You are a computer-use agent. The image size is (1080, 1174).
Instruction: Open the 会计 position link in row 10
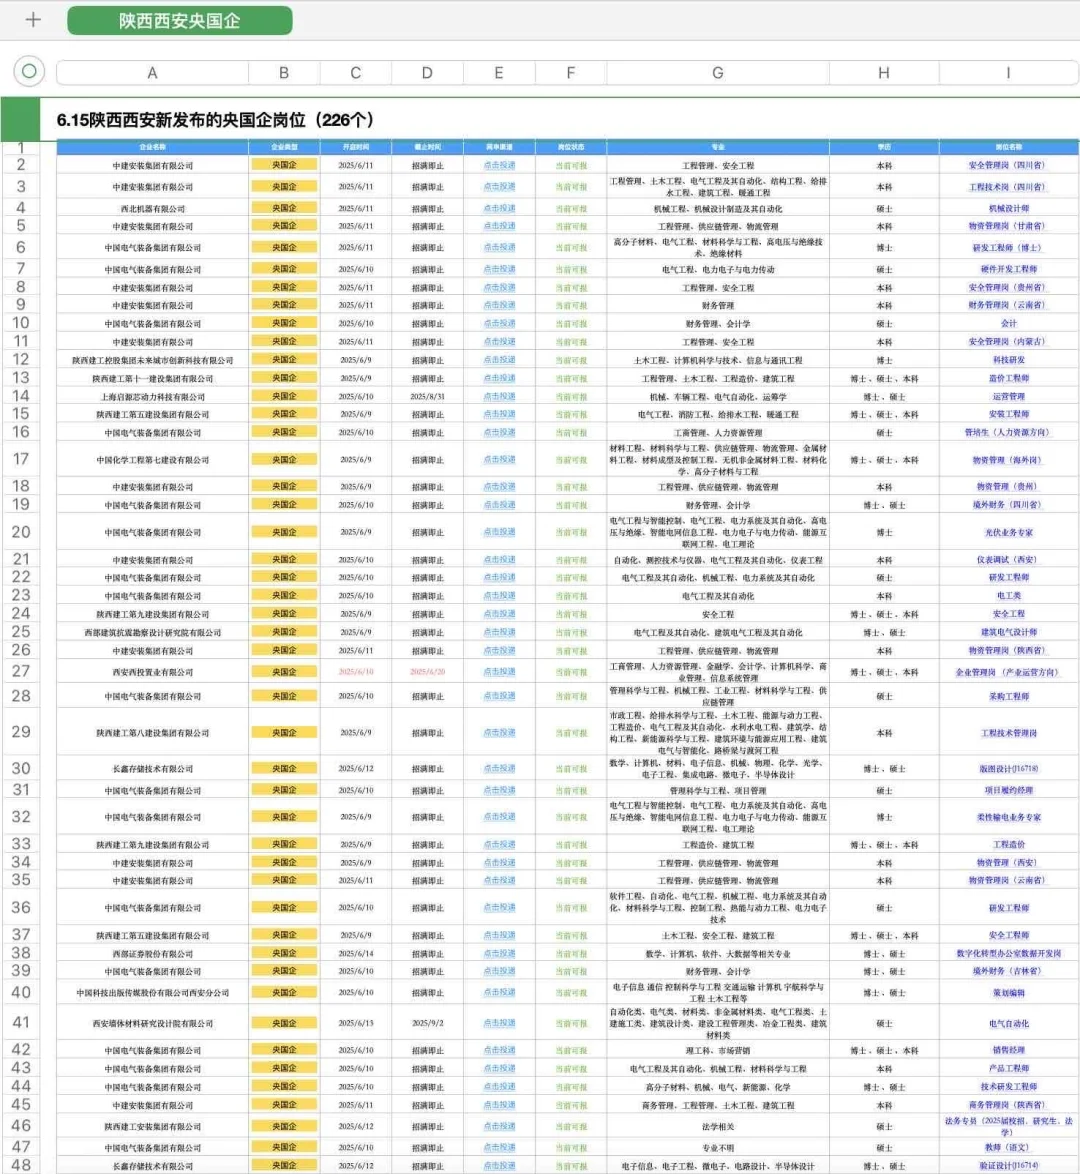point(1007,323)
